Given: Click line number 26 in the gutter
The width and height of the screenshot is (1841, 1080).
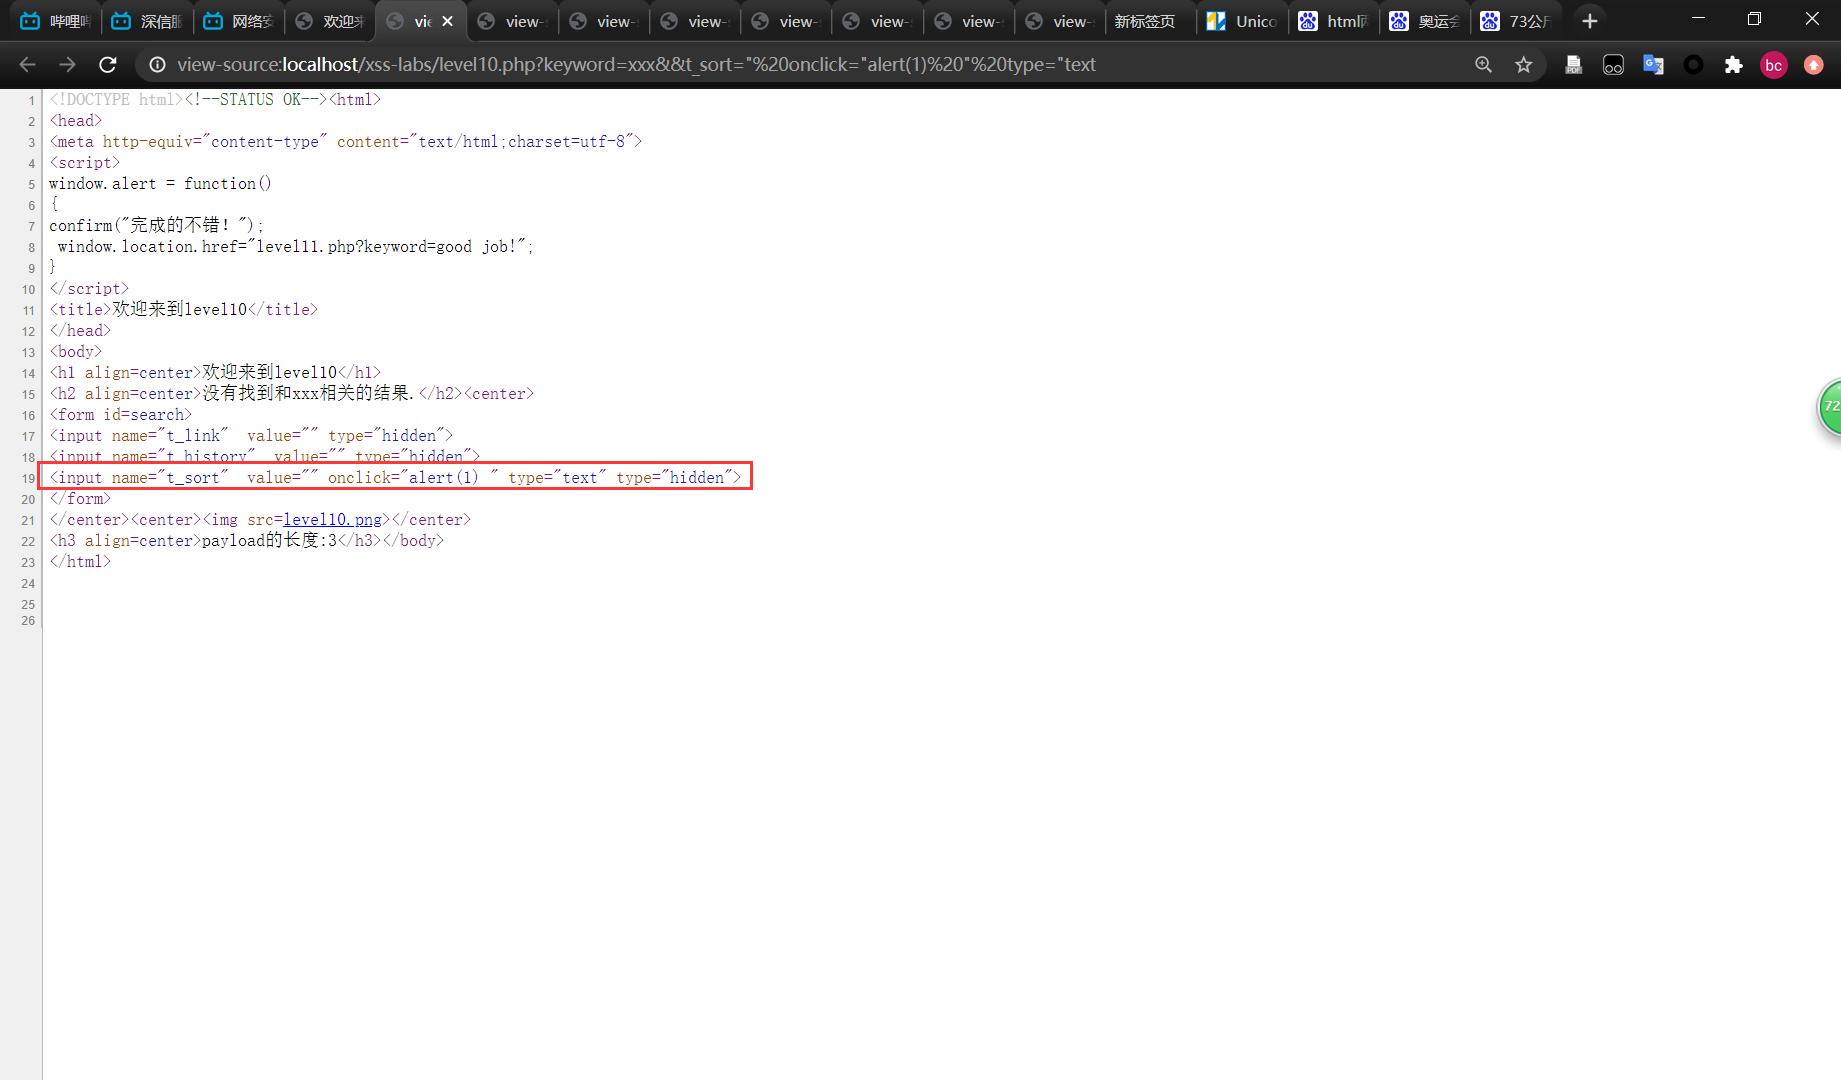Looking at the screenshot, I should click(28, 621).
